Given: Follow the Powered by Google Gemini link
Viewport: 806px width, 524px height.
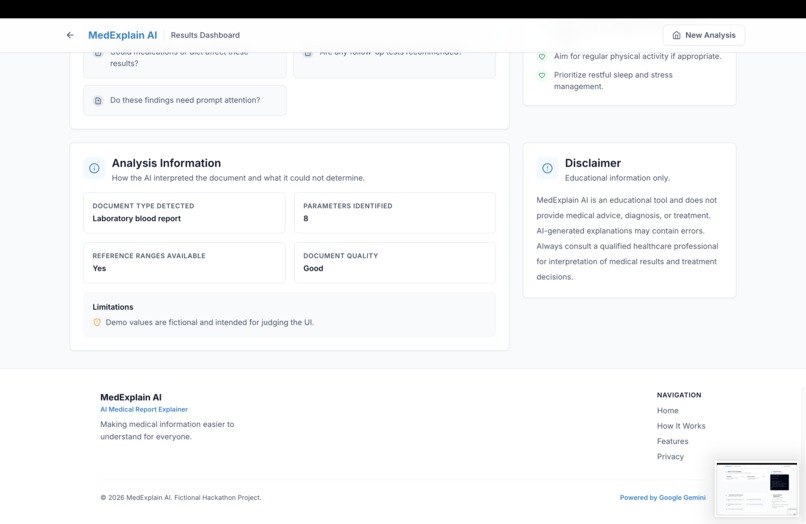Looking at the screenshot, I should (x=663, y=497).
